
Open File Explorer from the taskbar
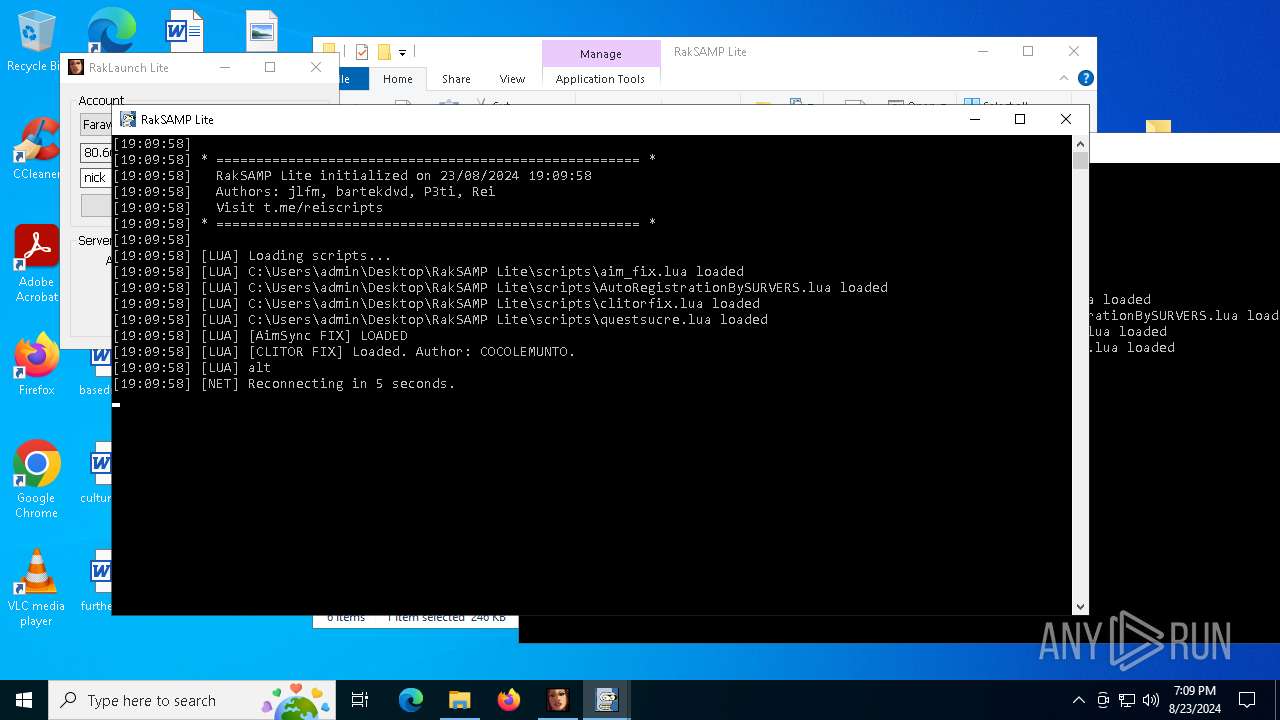point(459,700)
